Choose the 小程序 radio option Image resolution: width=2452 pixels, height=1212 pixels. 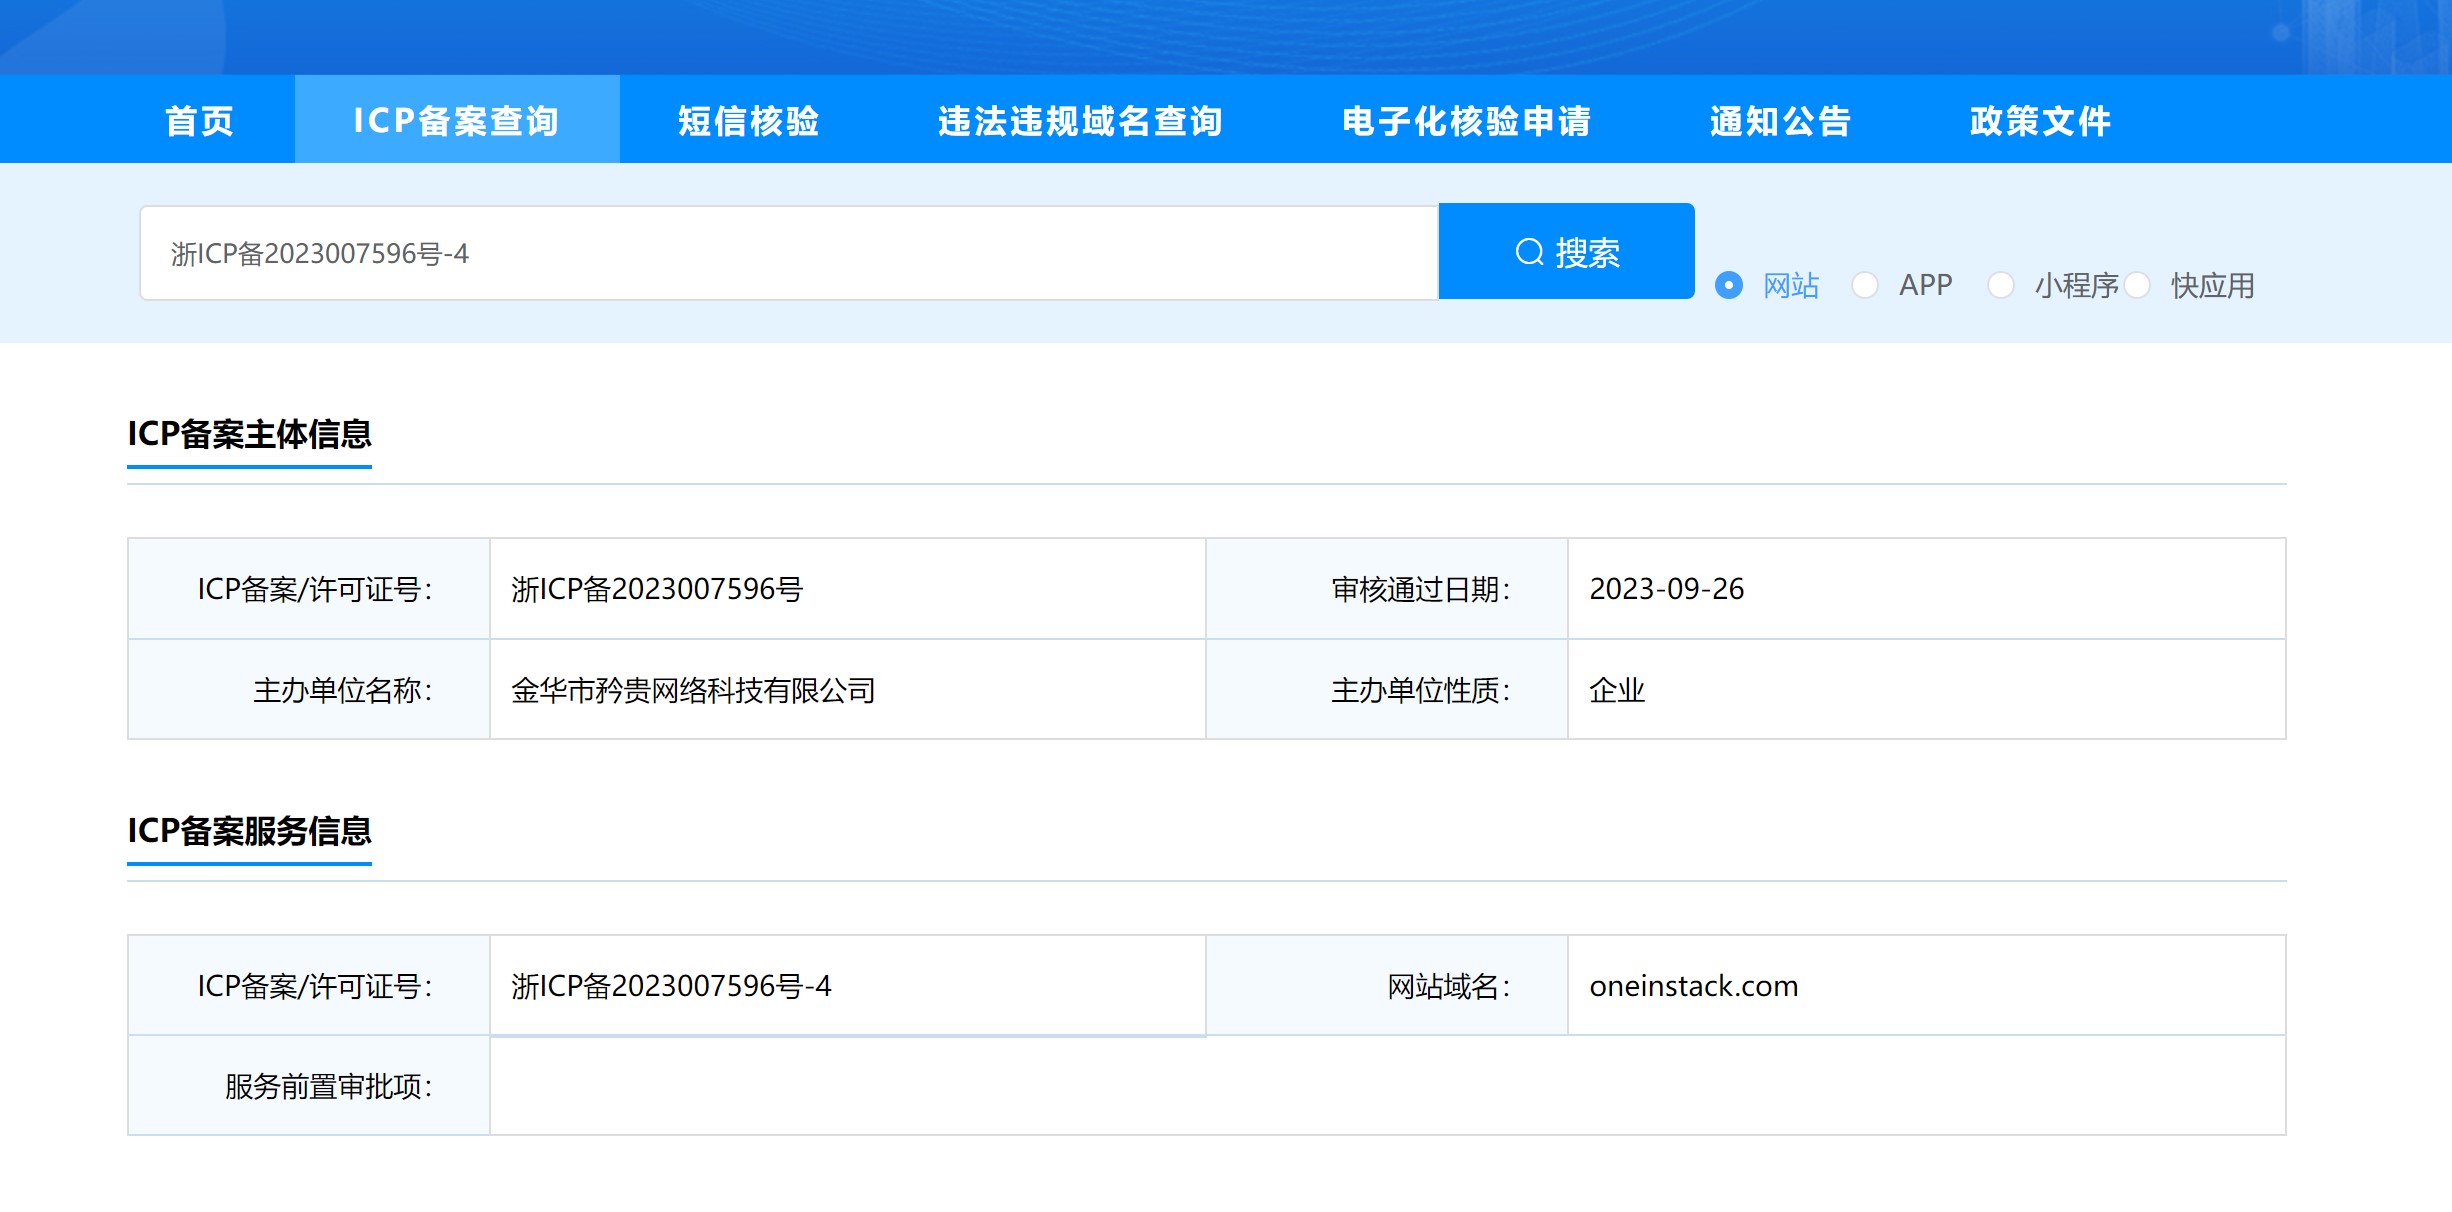(2001, 286)
